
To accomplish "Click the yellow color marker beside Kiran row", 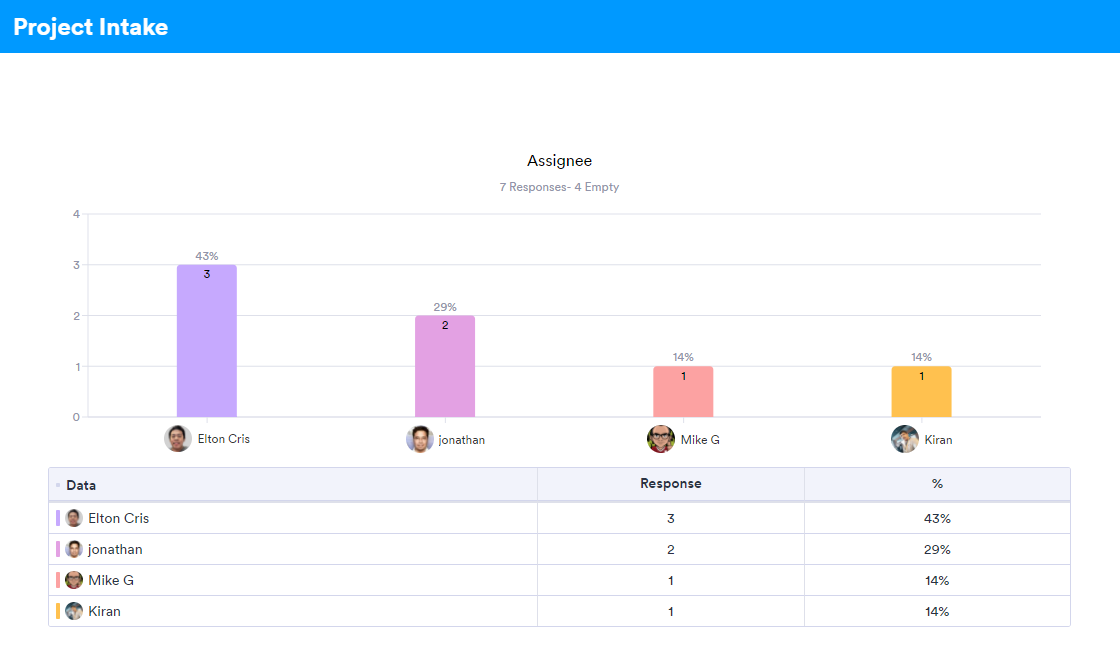I will pyautogui.click(x=58, y=611).
